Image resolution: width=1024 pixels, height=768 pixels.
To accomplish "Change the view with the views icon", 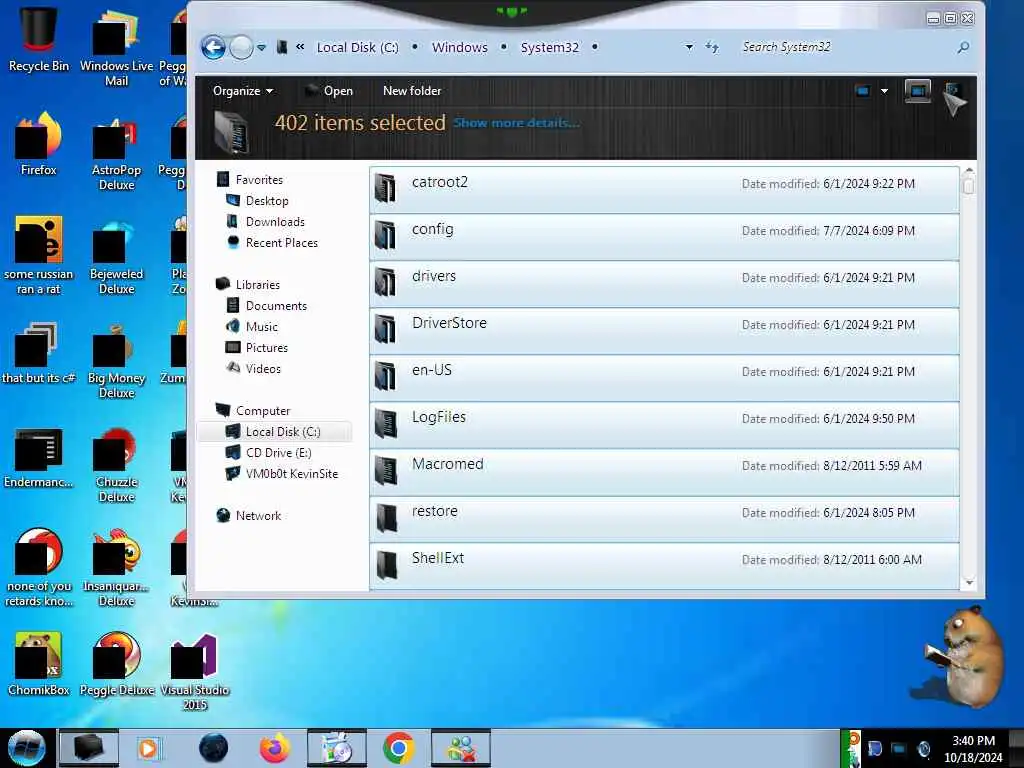I will click(863, 91).
